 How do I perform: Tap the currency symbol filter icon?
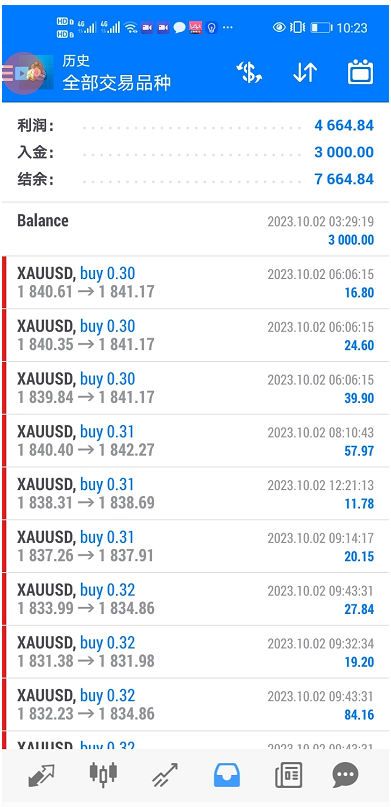pos(249,73)
